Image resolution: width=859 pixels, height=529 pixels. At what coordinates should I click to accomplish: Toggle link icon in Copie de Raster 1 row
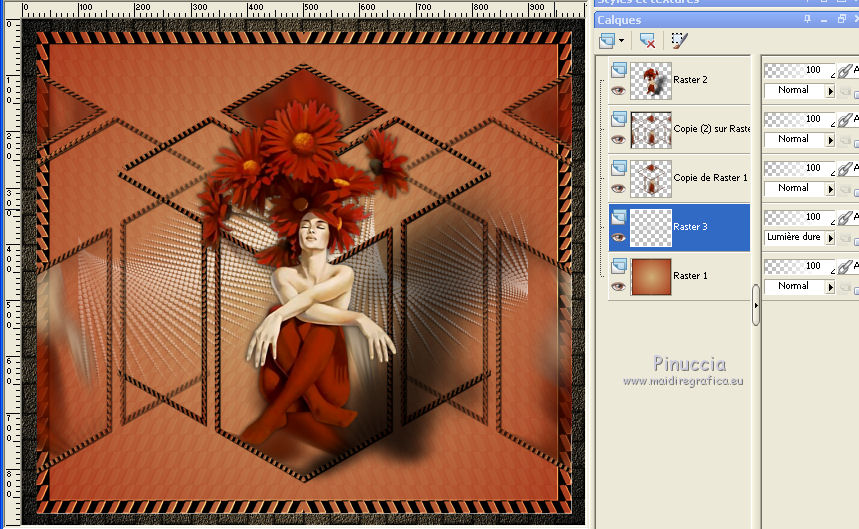tap(845, 168)
